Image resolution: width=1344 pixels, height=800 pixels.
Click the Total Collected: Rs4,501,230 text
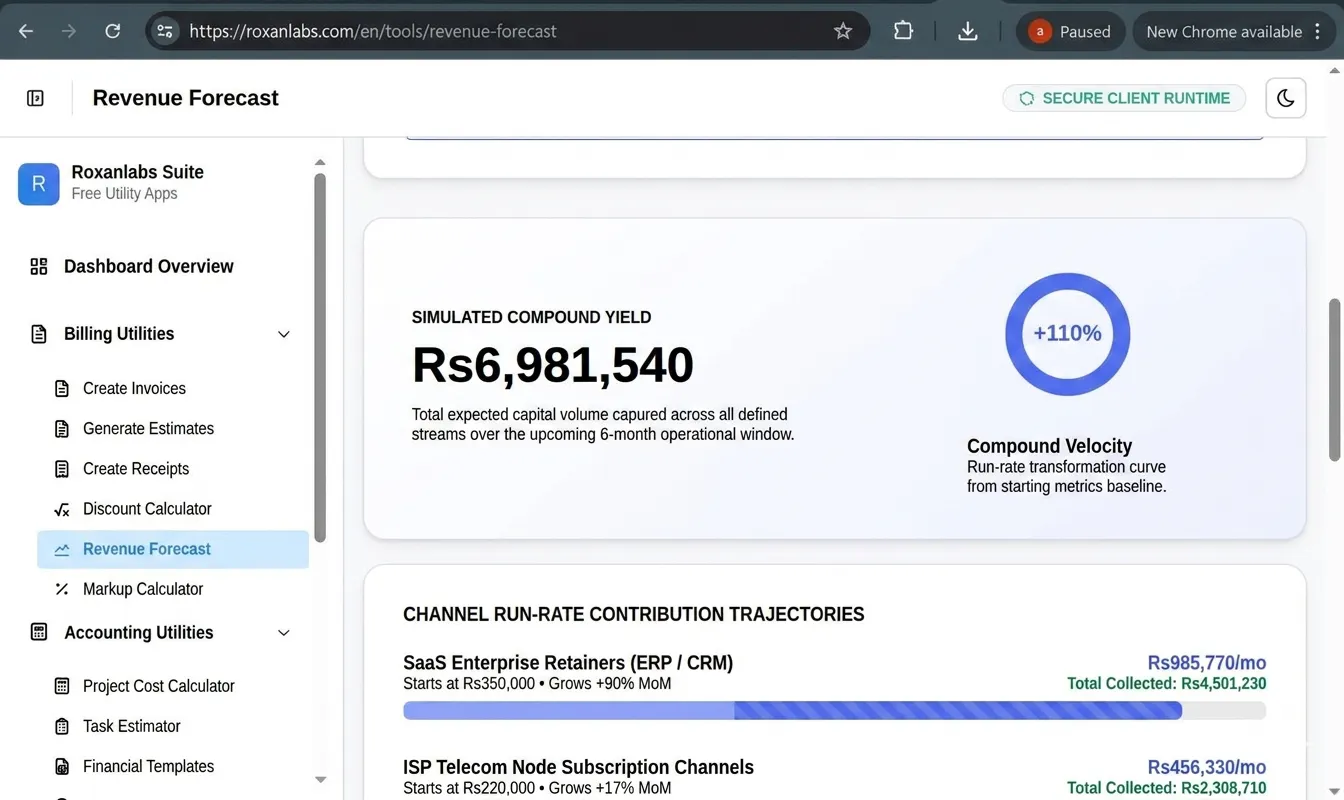[x=1167, y=684]
